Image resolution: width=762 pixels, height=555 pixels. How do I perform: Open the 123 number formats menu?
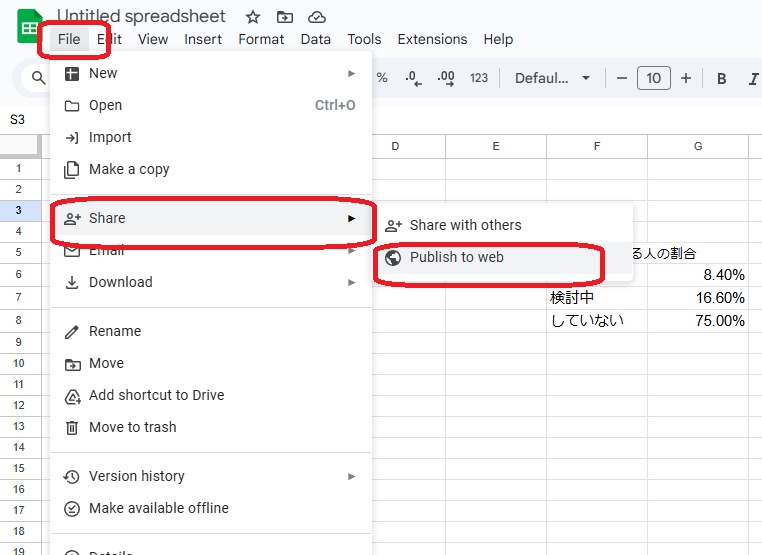click(x=479, y=78)
